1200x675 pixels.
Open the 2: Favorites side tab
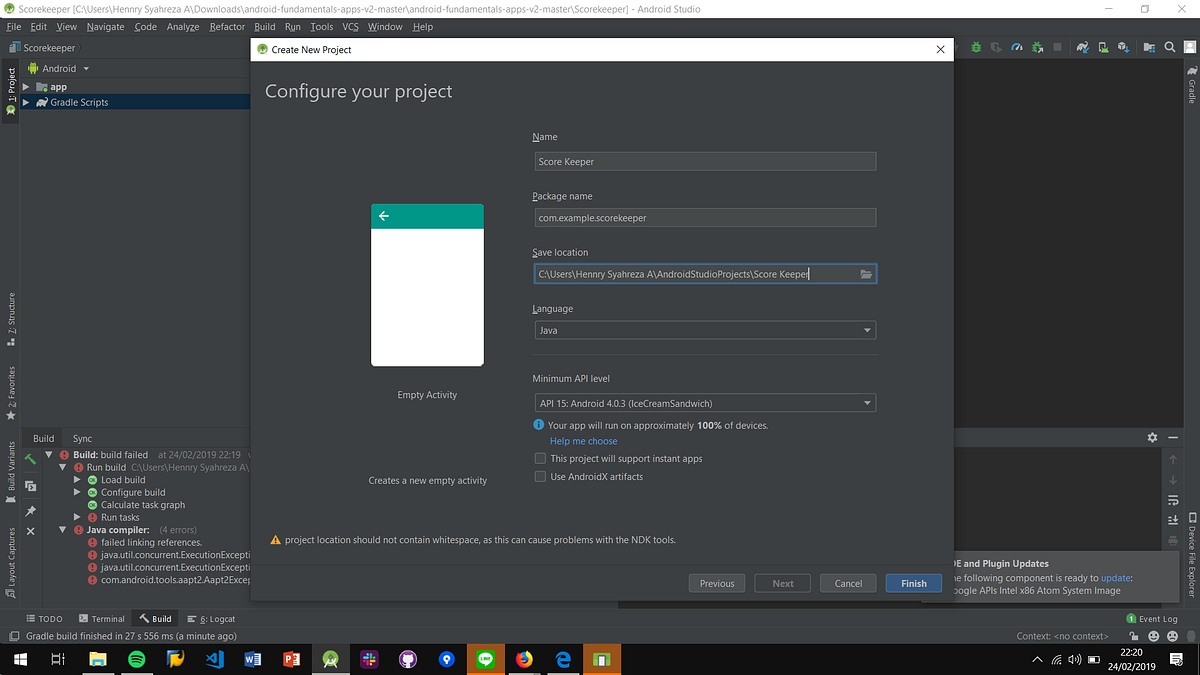[x=11, y=393]
